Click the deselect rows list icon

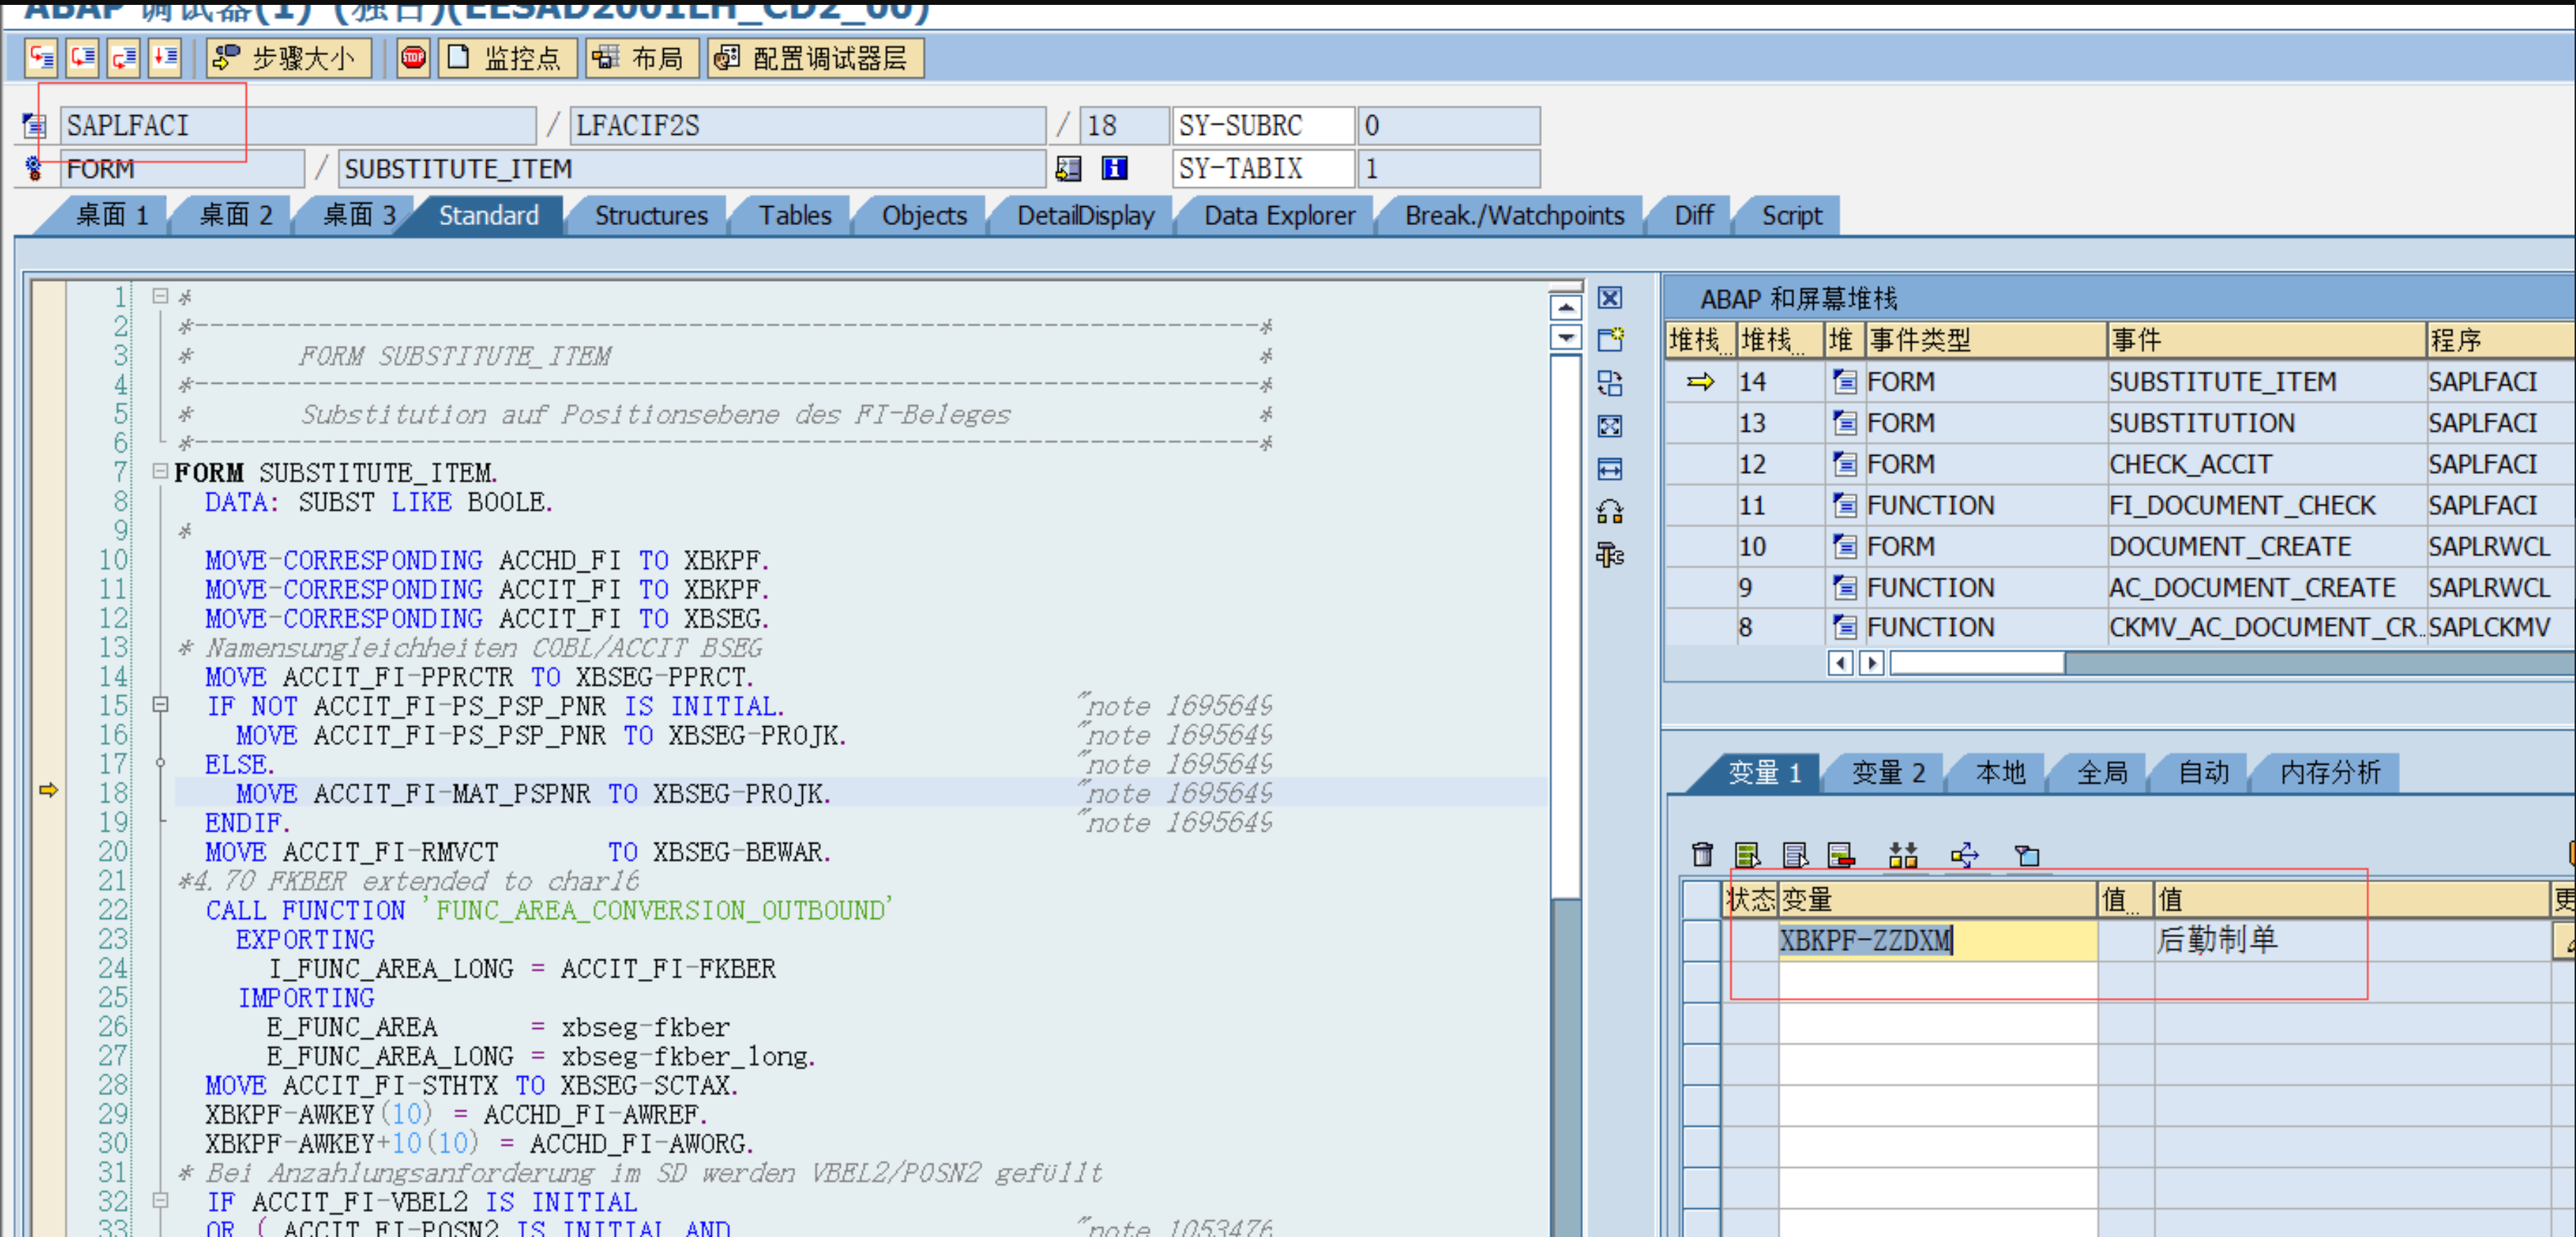[x=1795, y=855]
